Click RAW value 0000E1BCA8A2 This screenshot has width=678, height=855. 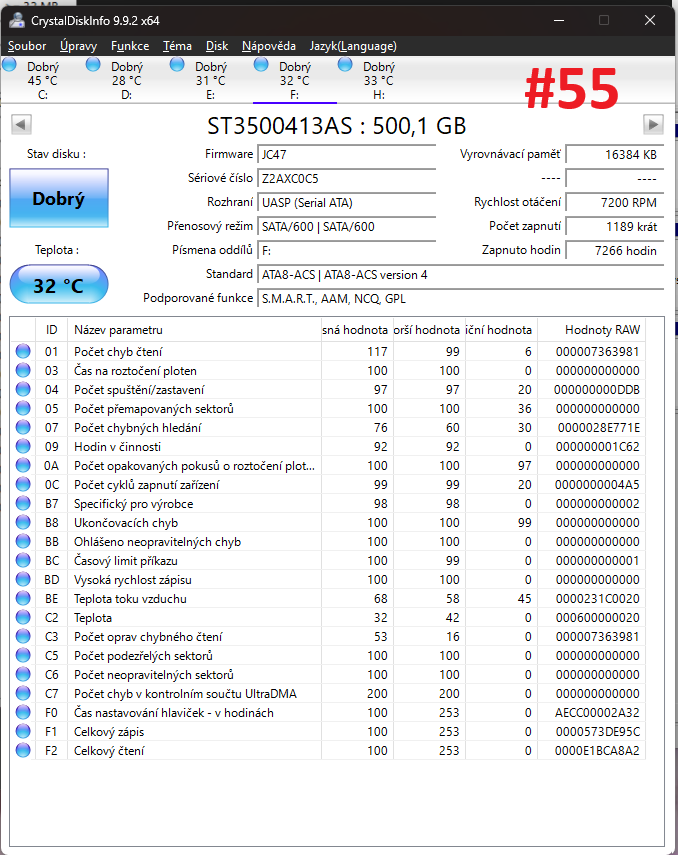pos(597,751)
